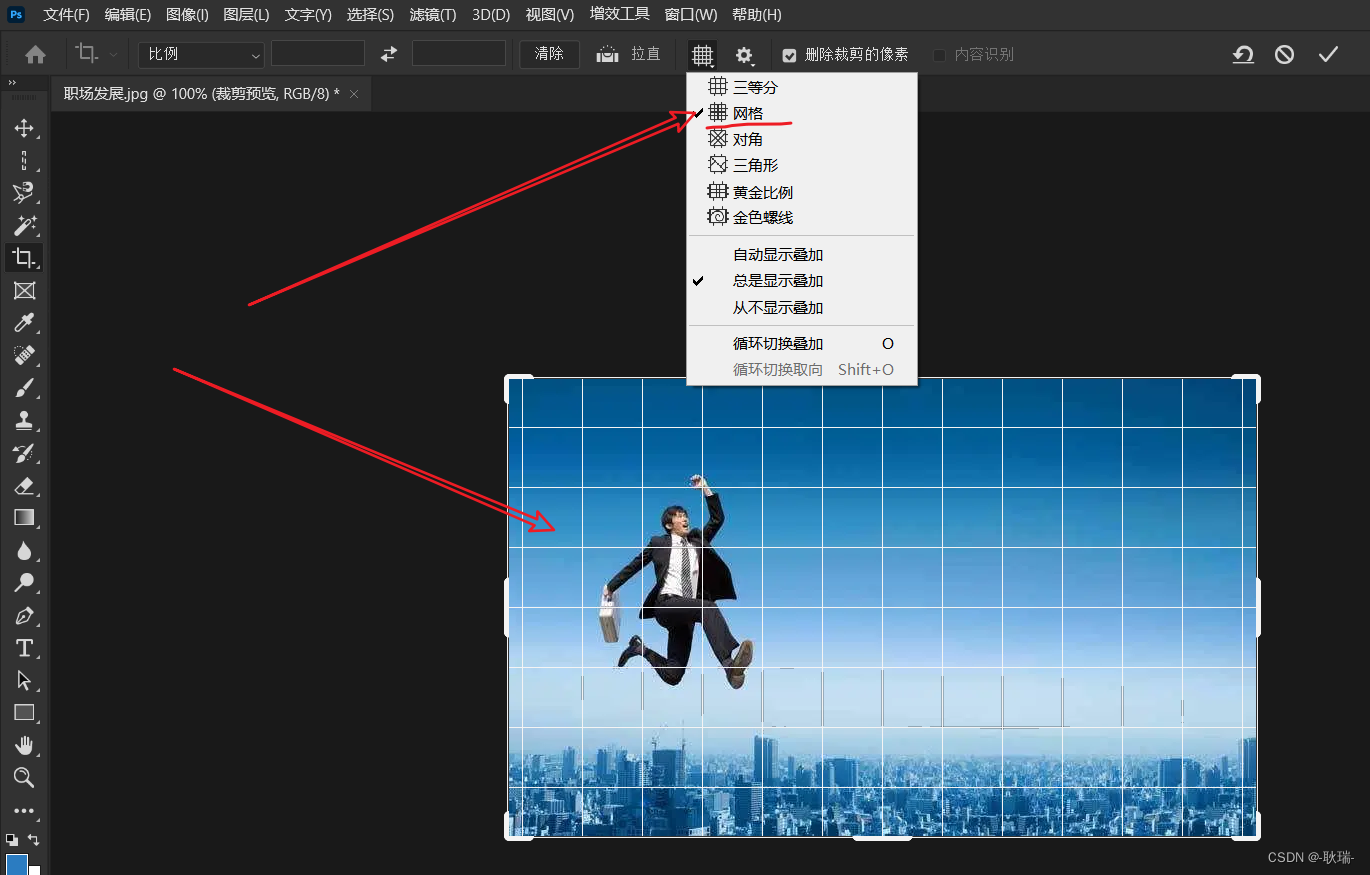Toggle the 内容识别 checkbox

click(x=939, y=55)
